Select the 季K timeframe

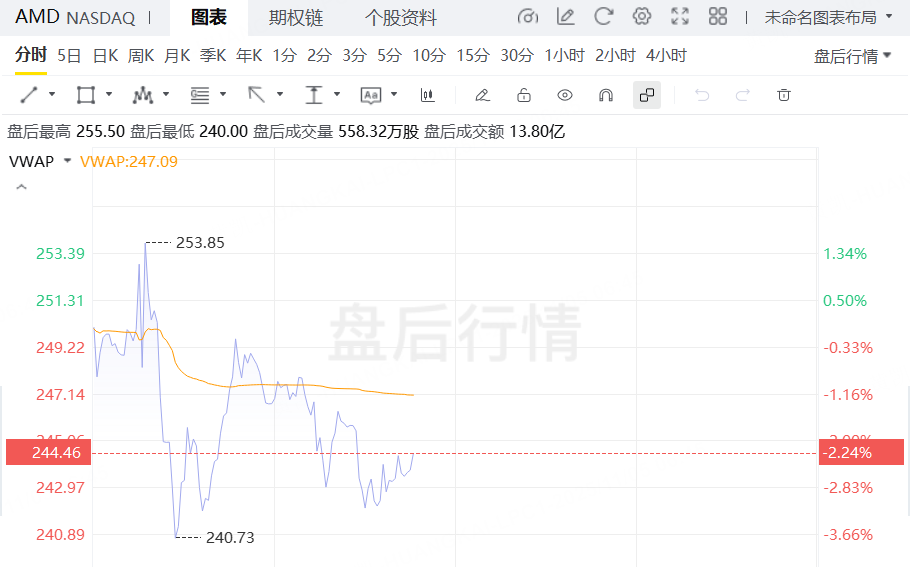213,56
